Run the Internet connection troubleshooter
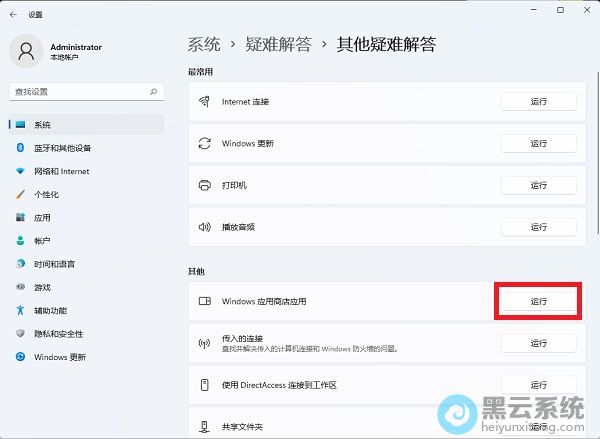Screen dimensions: 600x439 click(538, 102)
